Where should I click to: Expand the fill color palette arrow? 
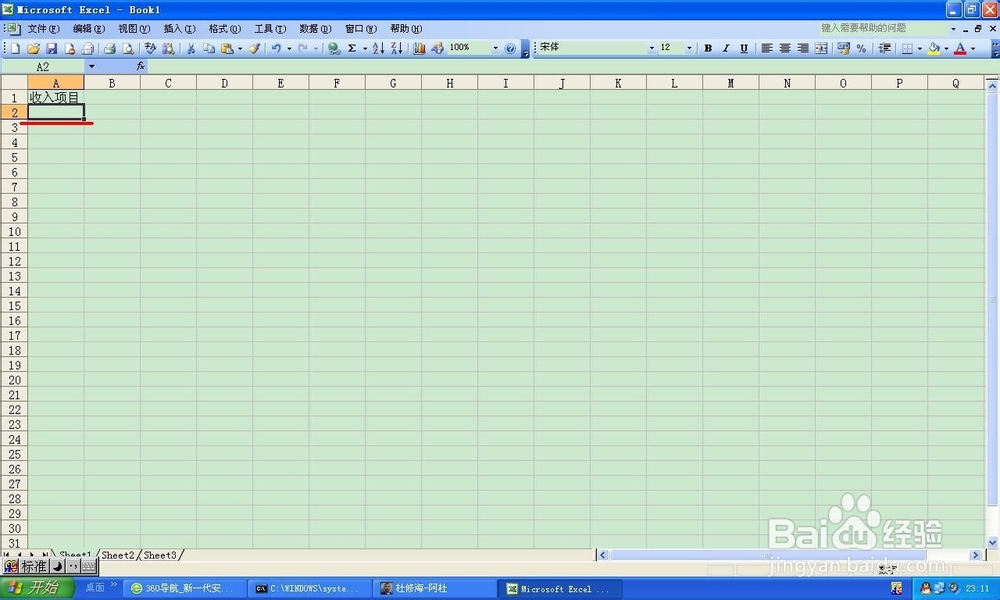point(946,48)
